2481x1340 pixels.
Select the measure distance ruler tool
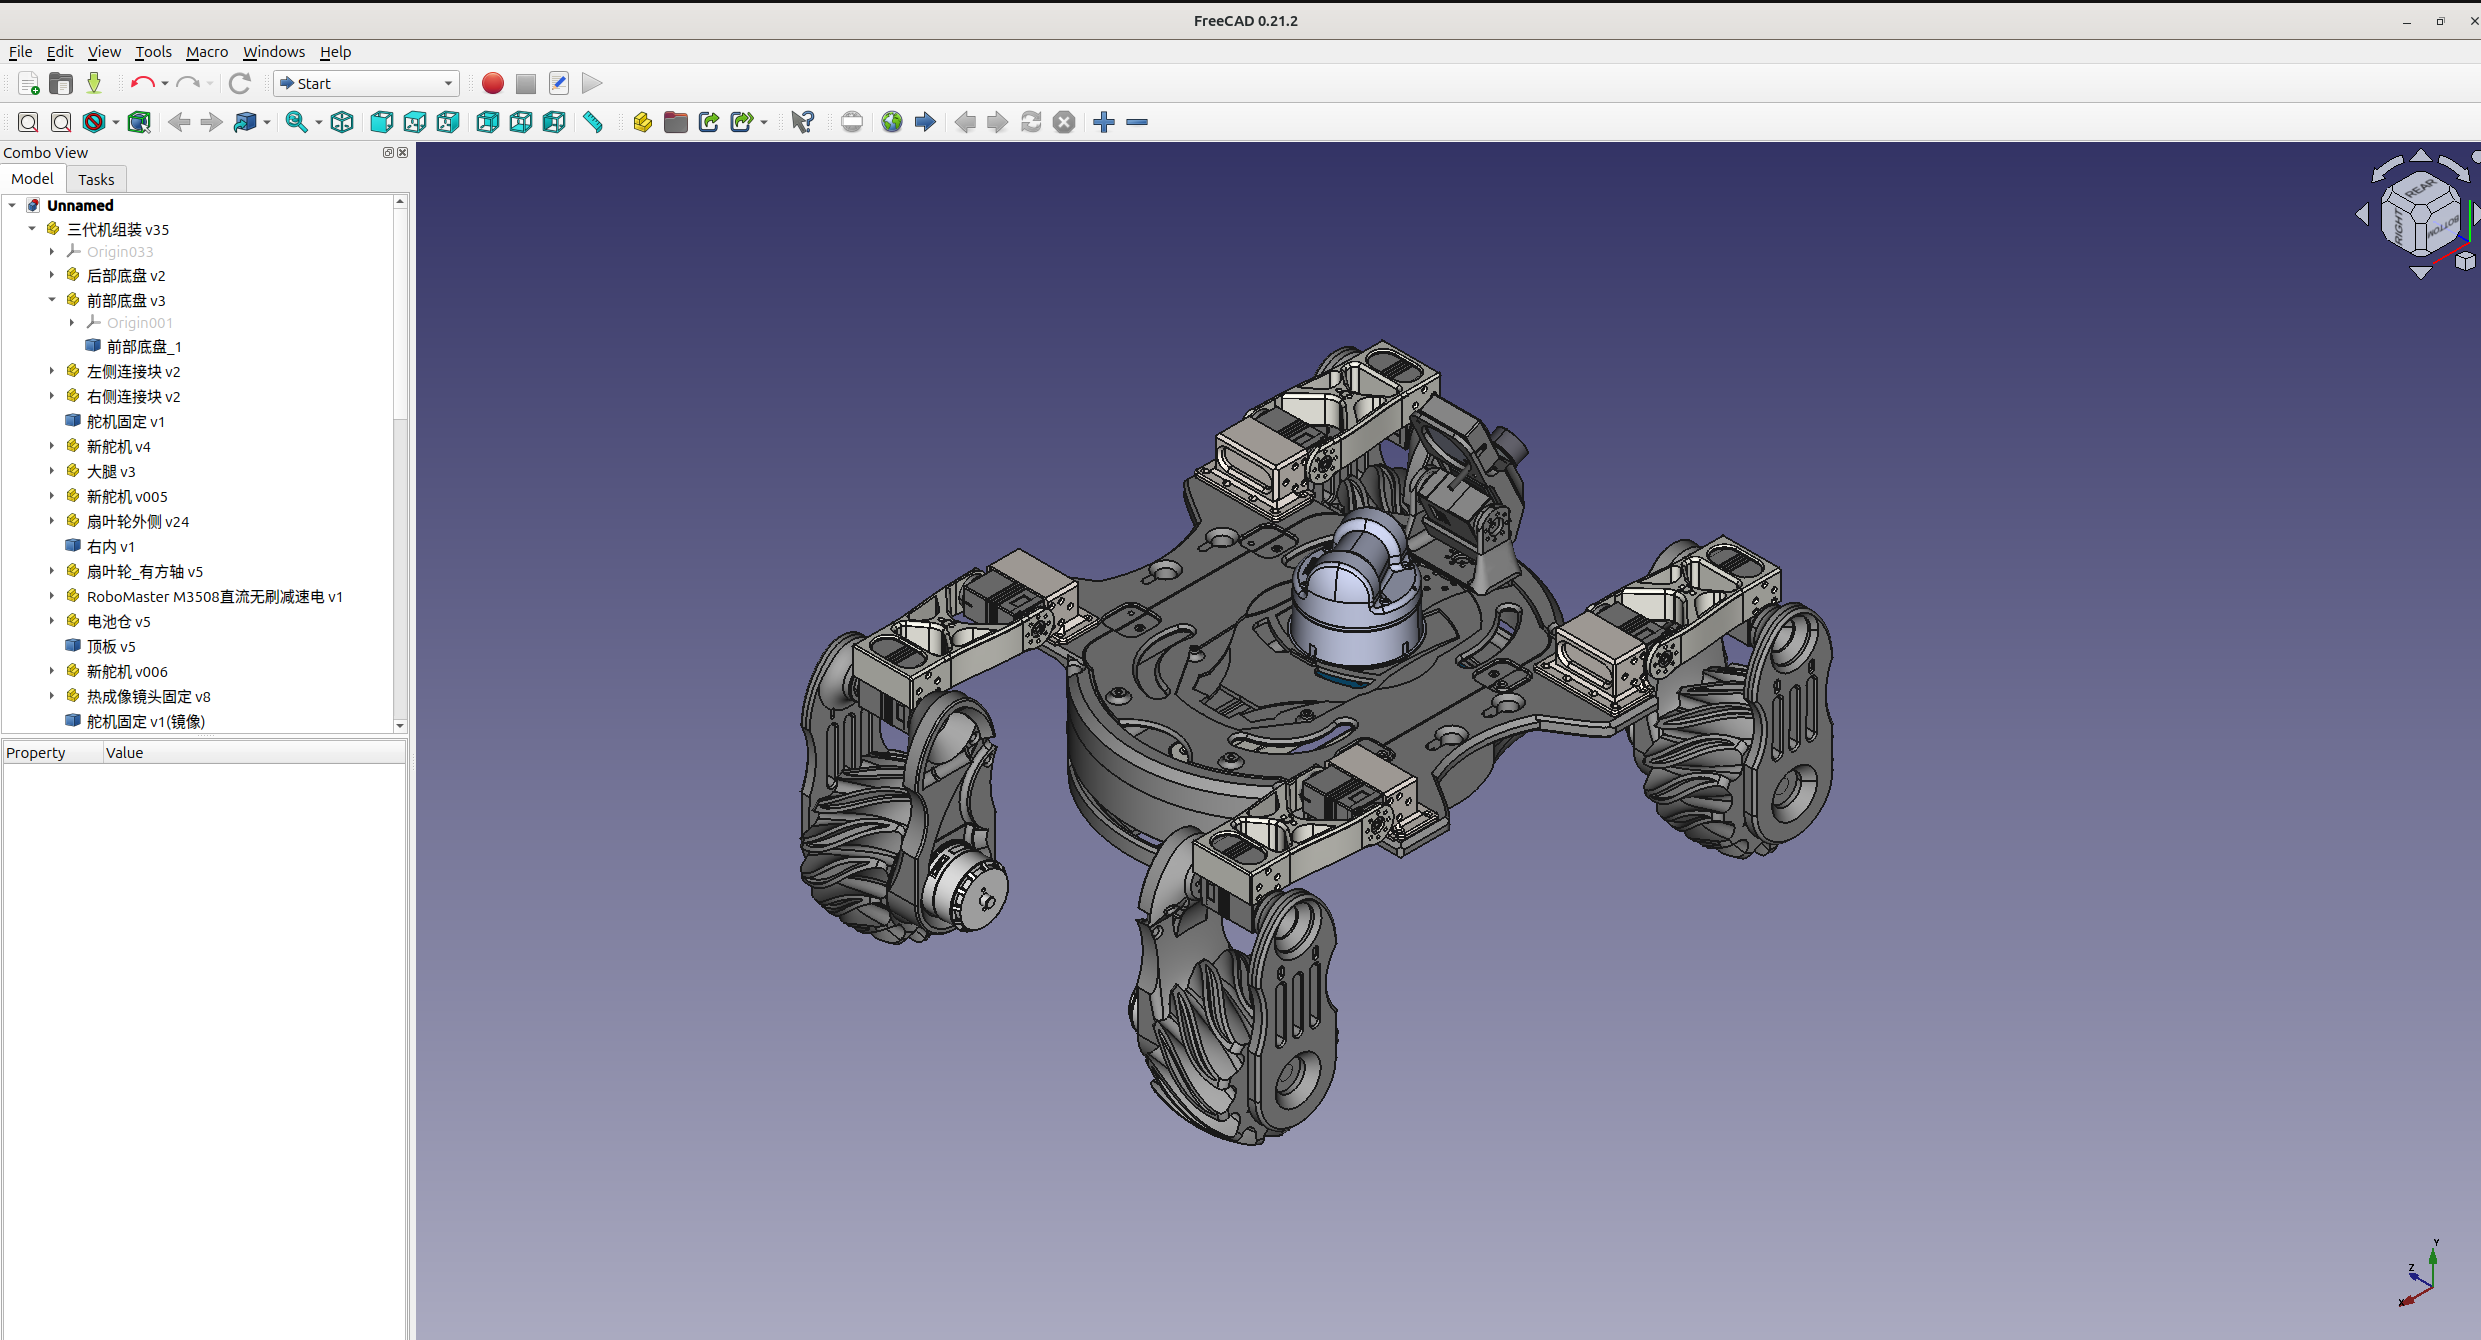click(593, 122)
